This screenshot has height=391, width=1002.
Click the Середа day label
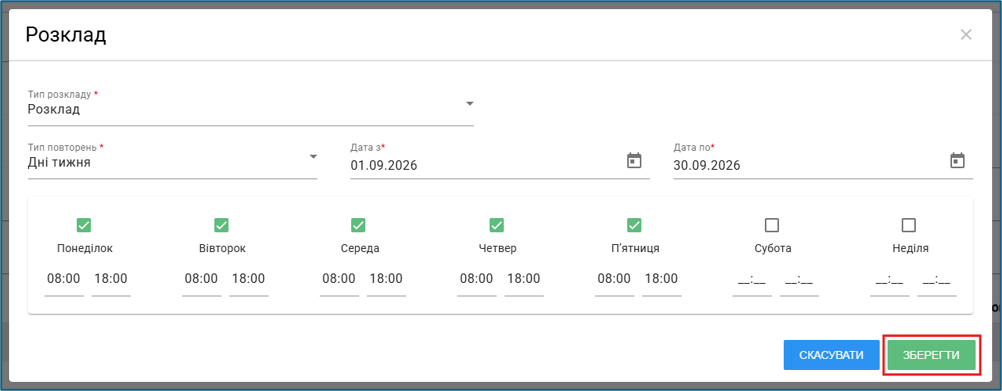pyautogui.click(x=360, y=249)
